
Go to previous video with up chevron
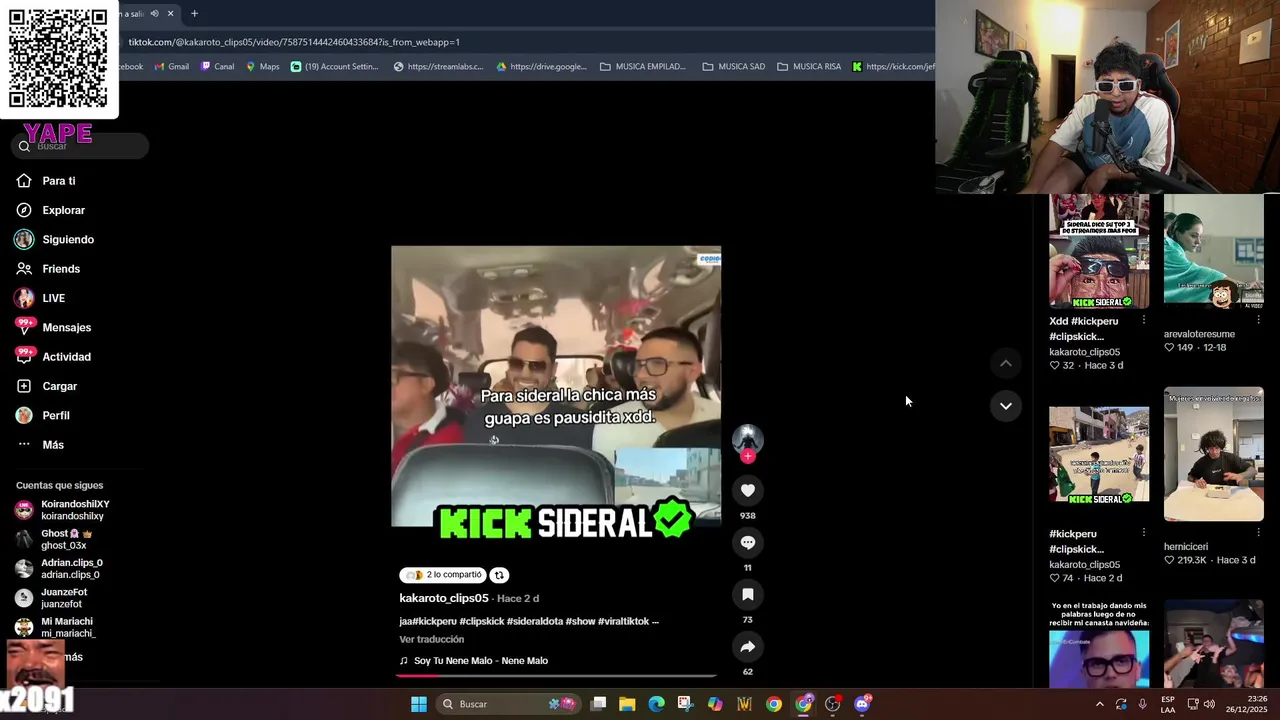coord(1005,363)
